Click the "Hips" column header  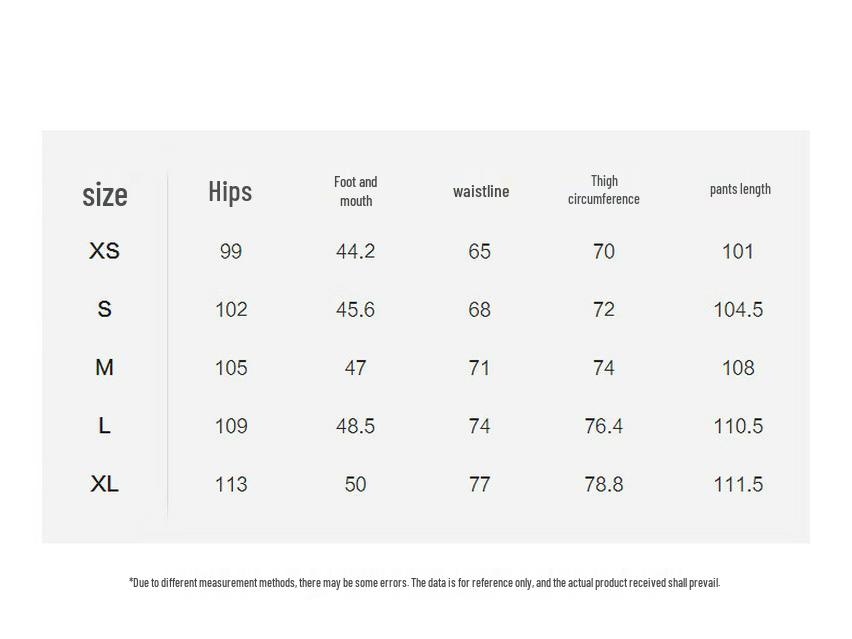(230, 191)
